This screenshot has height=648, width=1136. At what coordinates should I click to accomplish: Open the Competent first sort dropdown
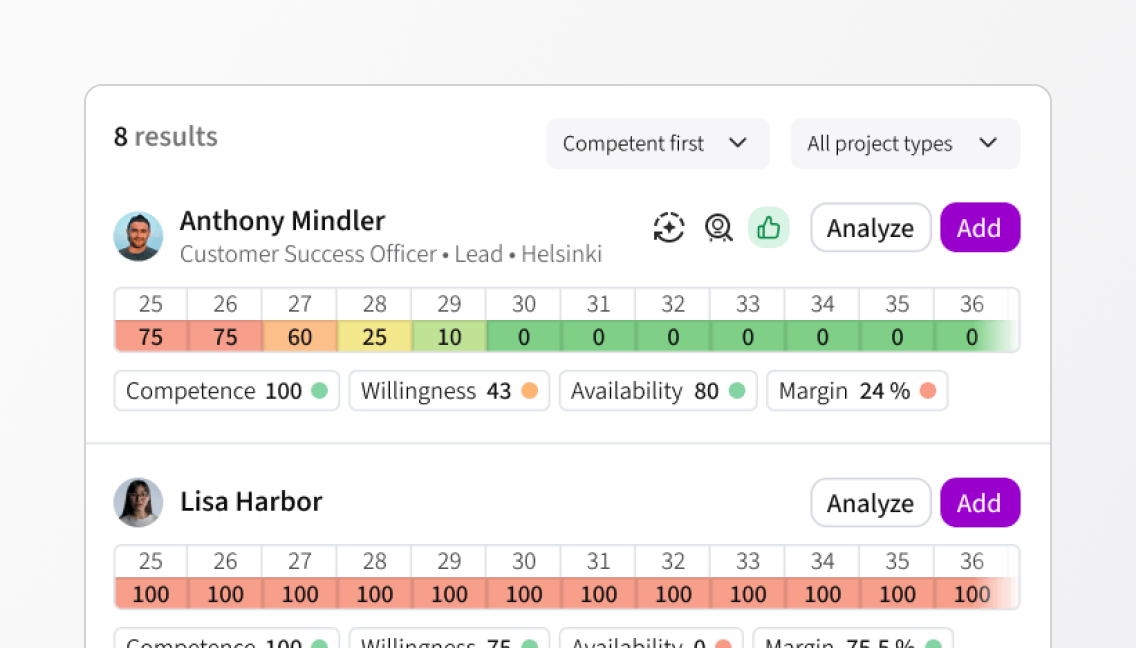[658, 144]
